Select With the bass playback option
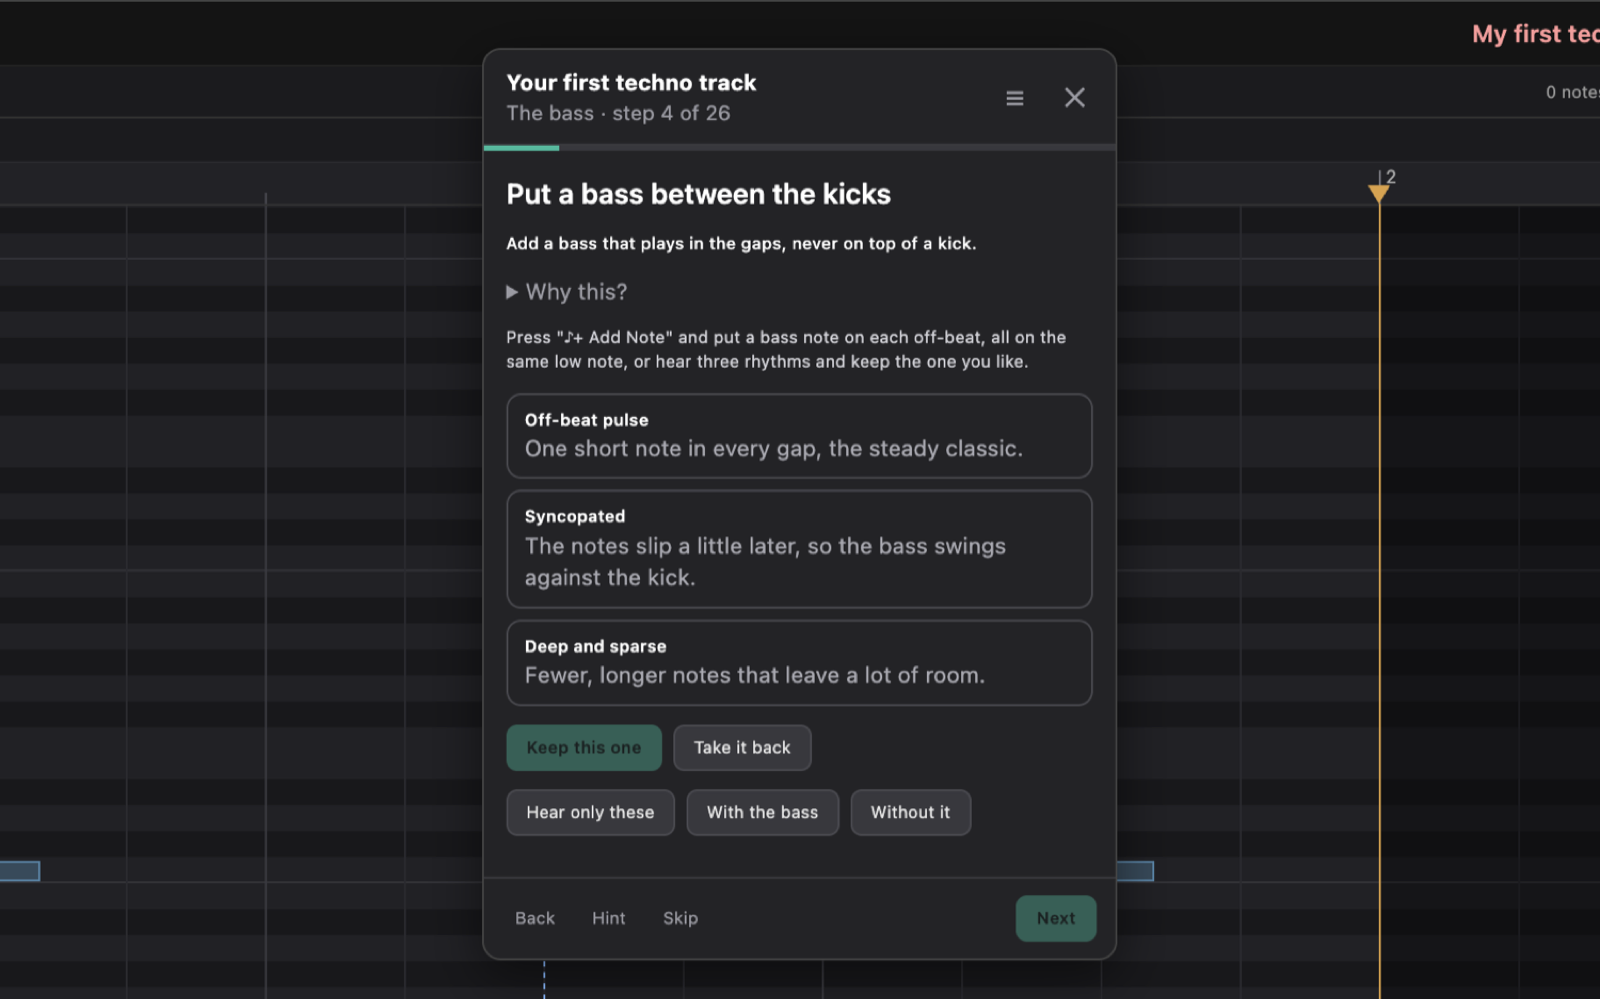Image resolution: width=1600 pixels, height=999 pixels. point(762,813)
